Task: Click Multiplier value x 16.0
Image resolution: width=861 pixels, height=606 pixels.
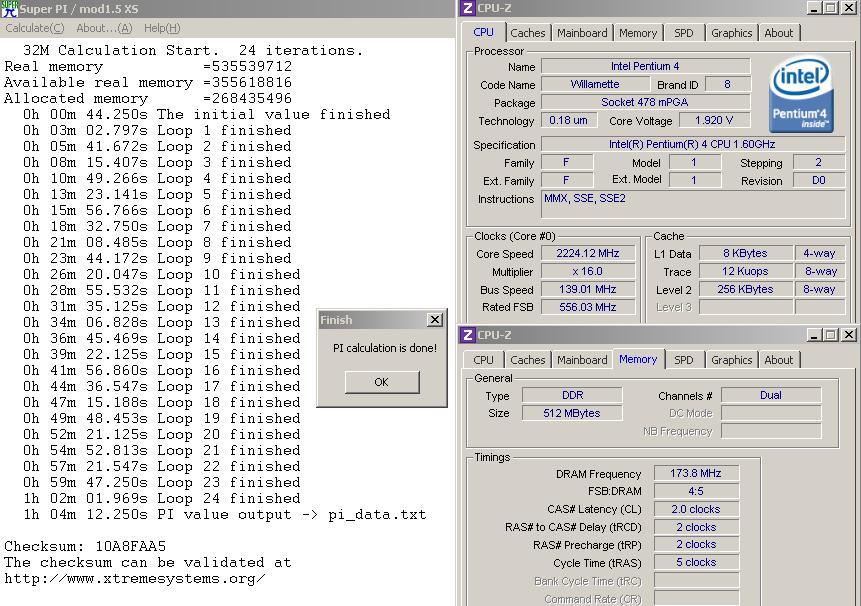Action: (x=588, y=271)
